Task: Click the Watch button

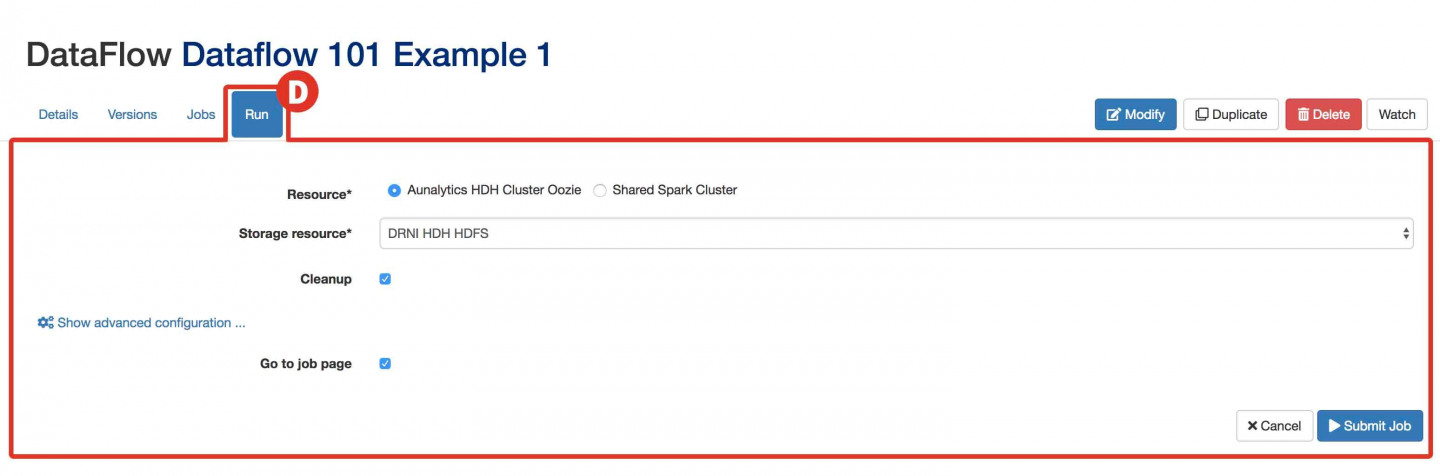Action: [1397, 114]
